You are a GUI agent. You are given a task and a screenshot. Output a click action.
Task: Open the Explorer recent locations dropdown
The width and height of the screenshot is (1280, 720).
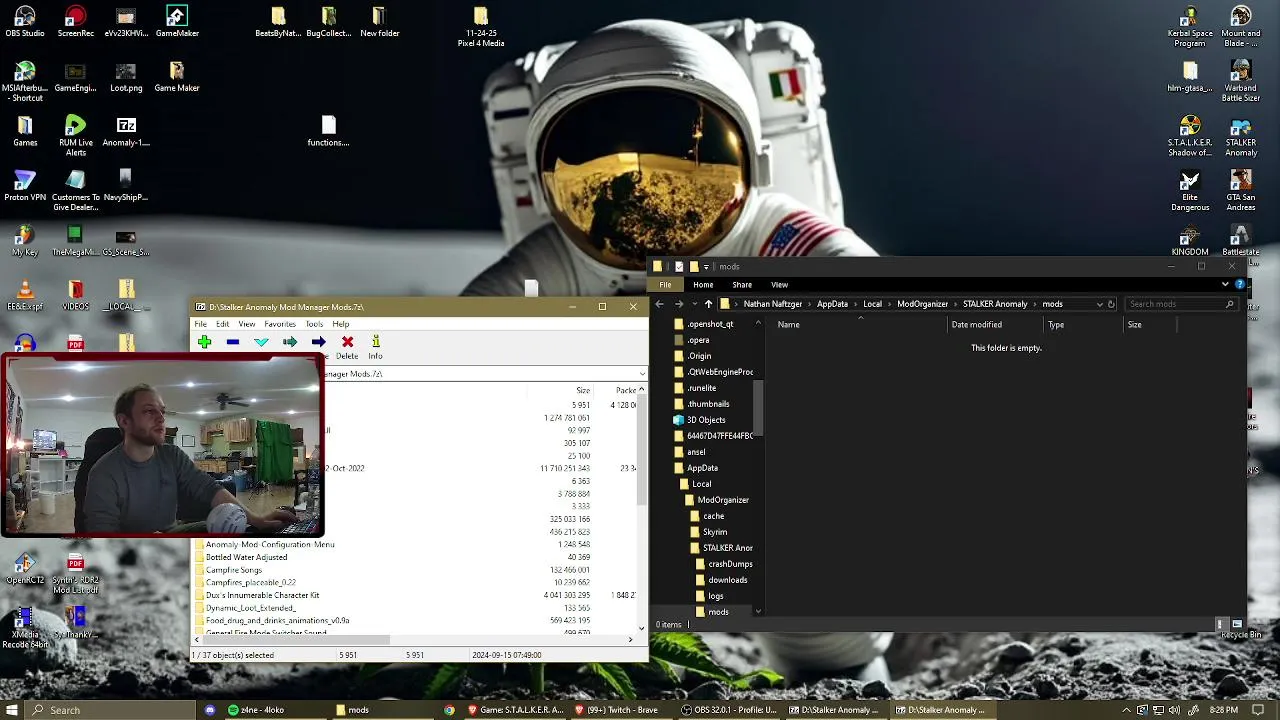pos(694,304)
